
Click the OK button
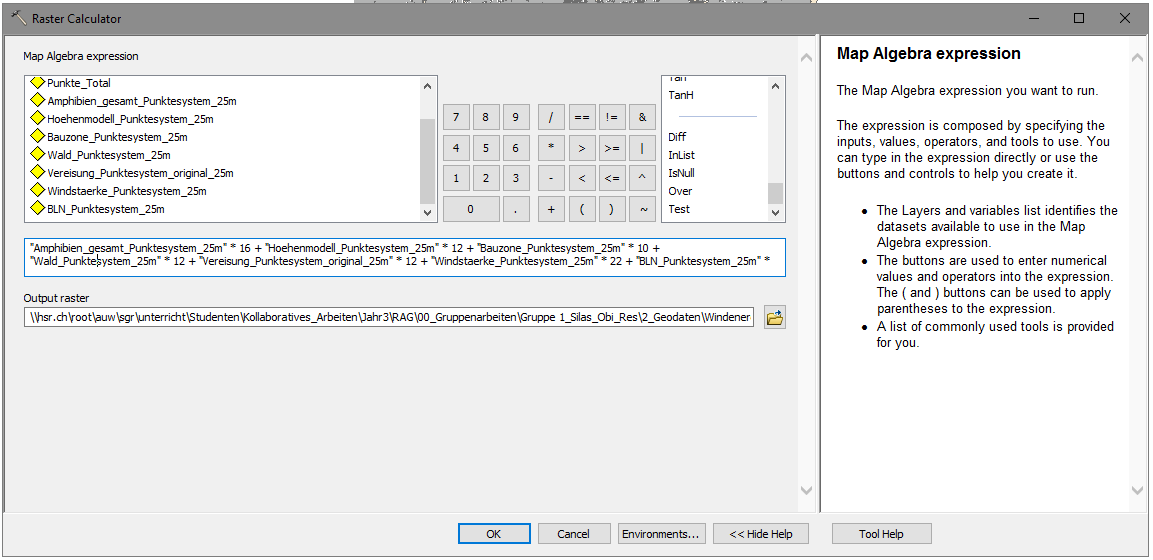pyautogui.click(x=493, y=534)
